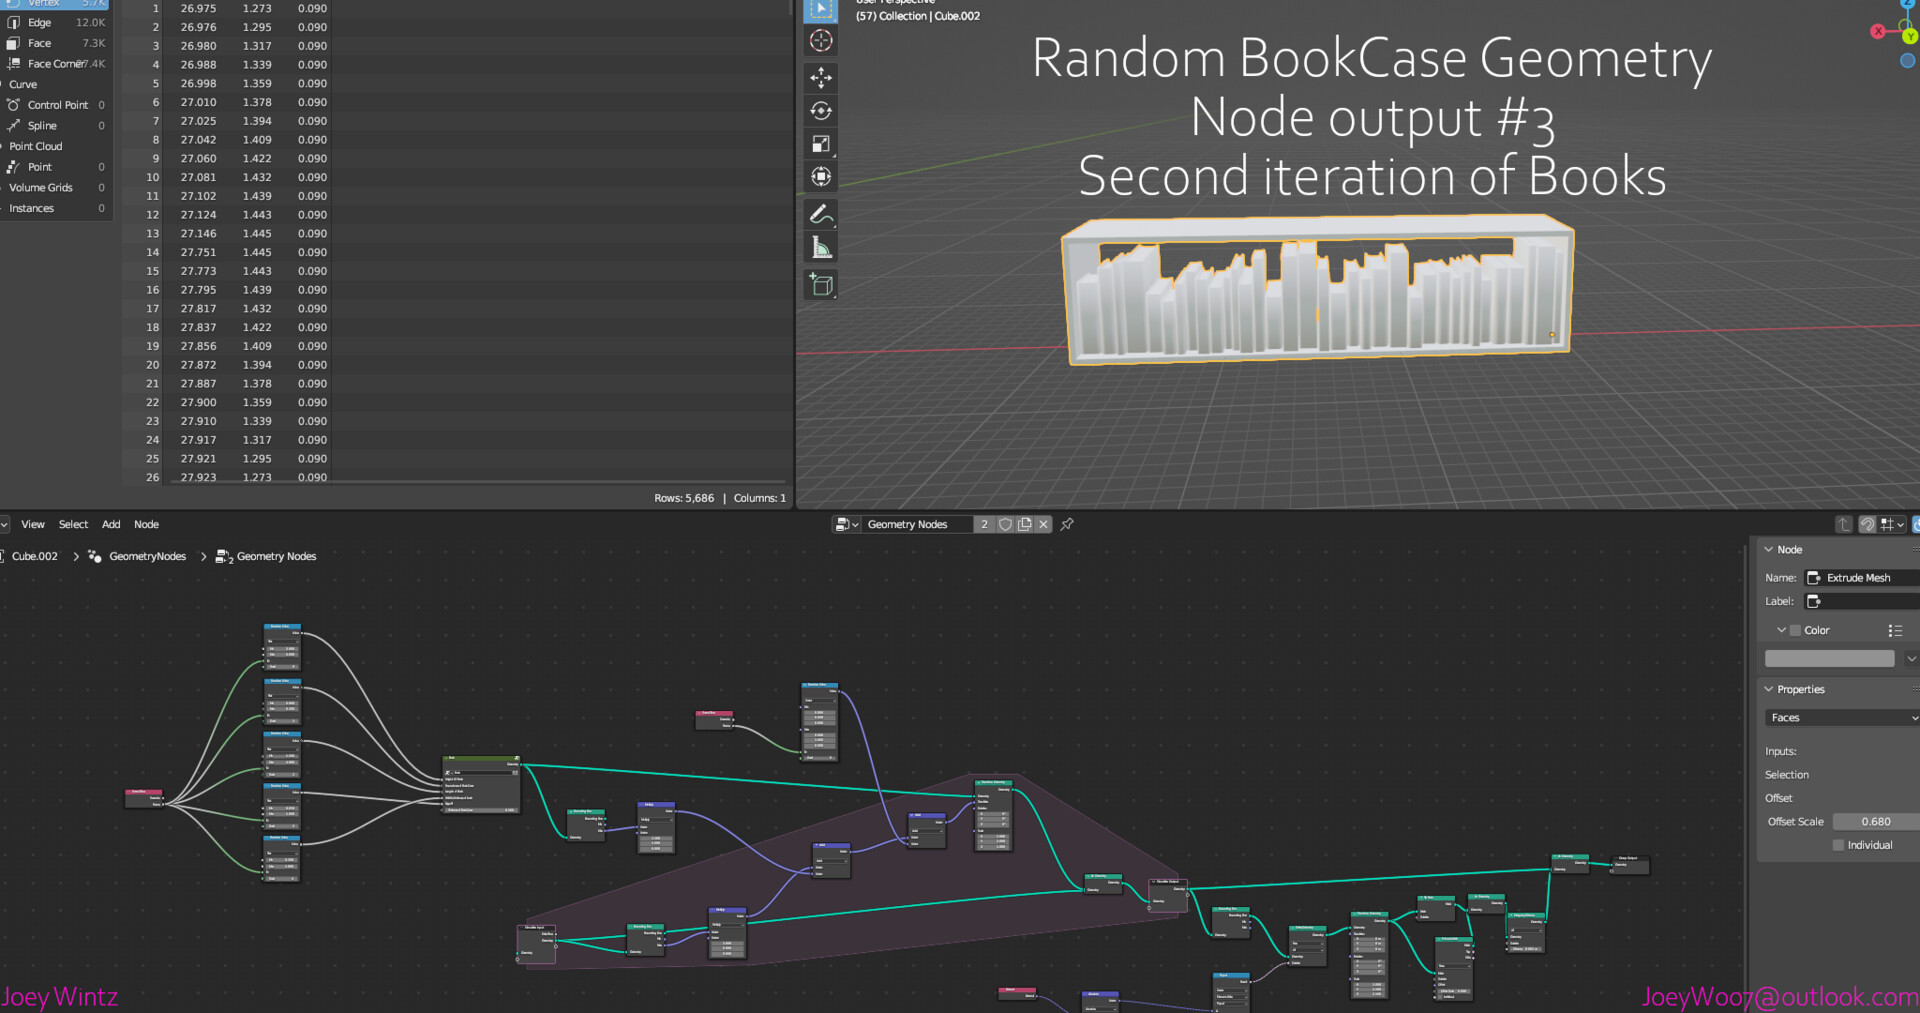Open the Select menu in node editor
The image size is (1920, 1013).
(73, 524)
